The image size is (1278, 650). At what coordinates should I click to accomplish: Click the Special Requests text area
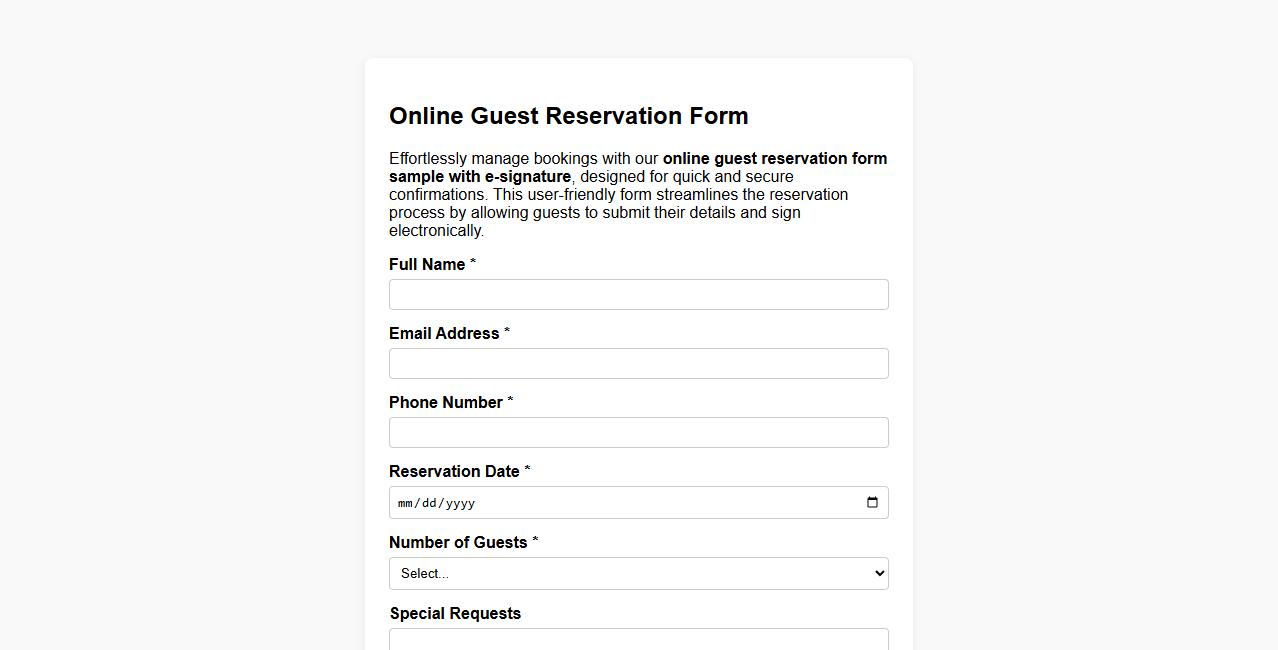[x=639, y=640]
